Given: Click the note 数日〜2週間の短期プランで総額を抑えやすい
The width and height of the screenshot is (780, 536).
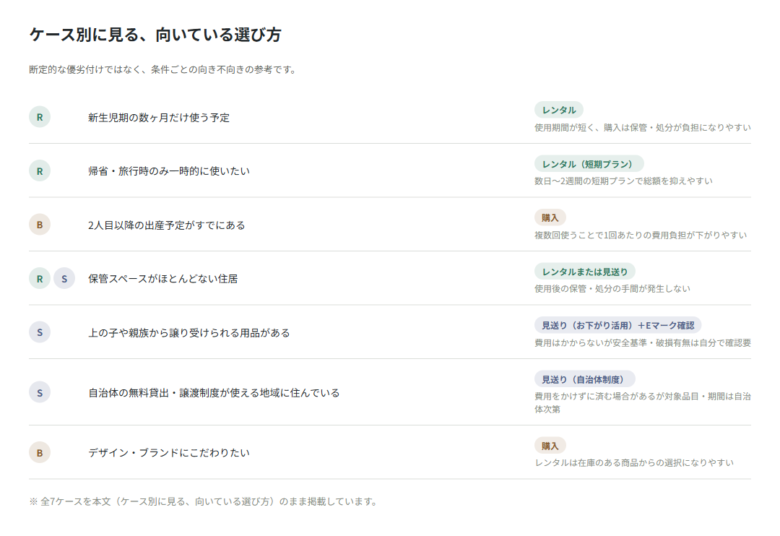Looking at the screenshot, I should (x=623, y=181).
